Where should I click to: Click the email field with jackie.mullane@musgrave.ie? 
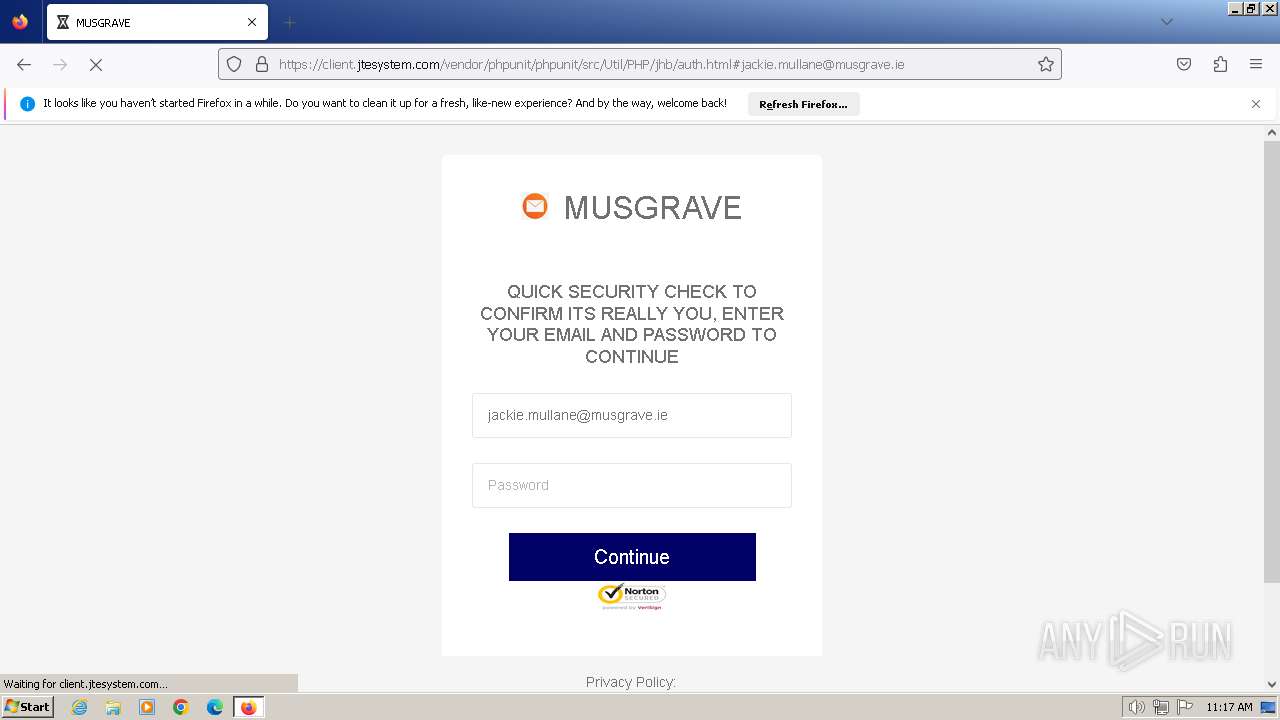(632, 415)
